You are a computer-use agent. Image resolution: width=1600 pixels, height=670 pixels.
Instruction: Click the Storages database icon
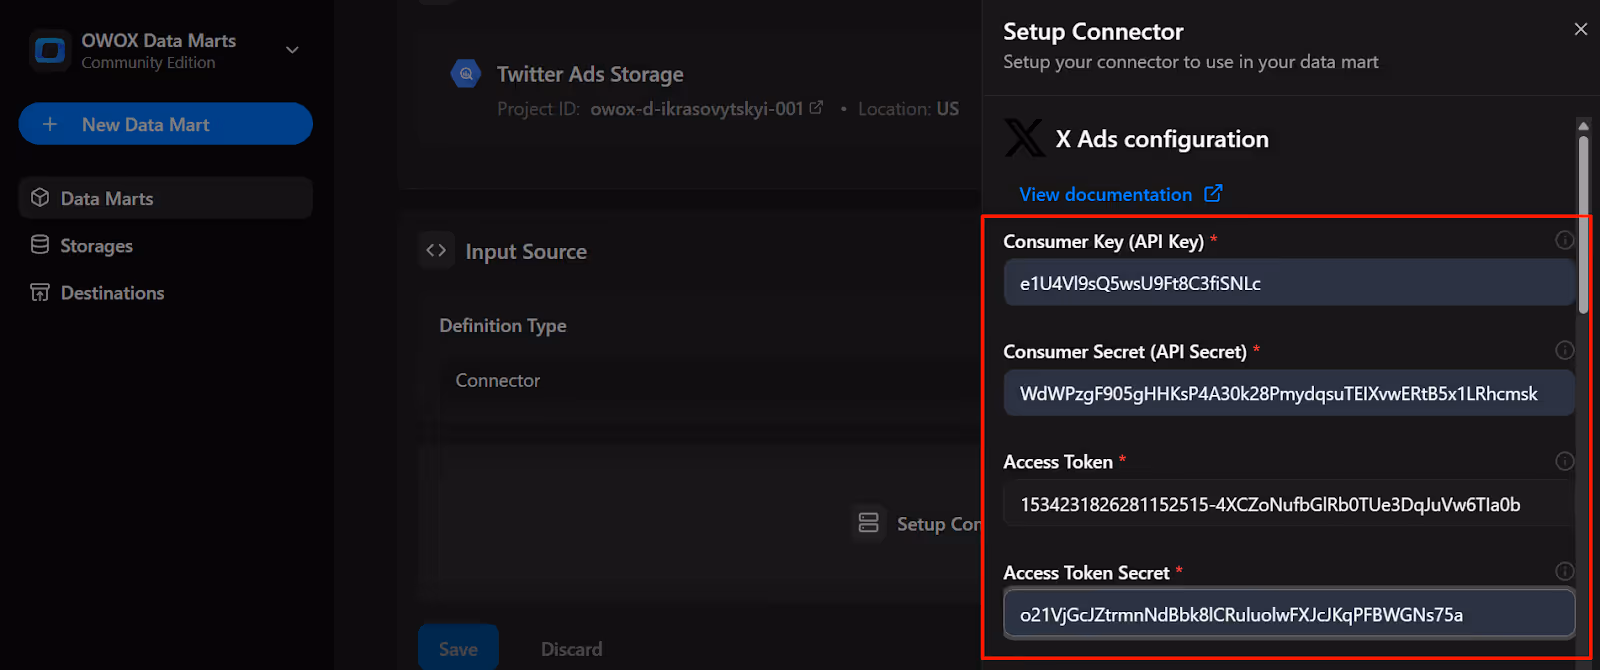[x=40, y=245]
